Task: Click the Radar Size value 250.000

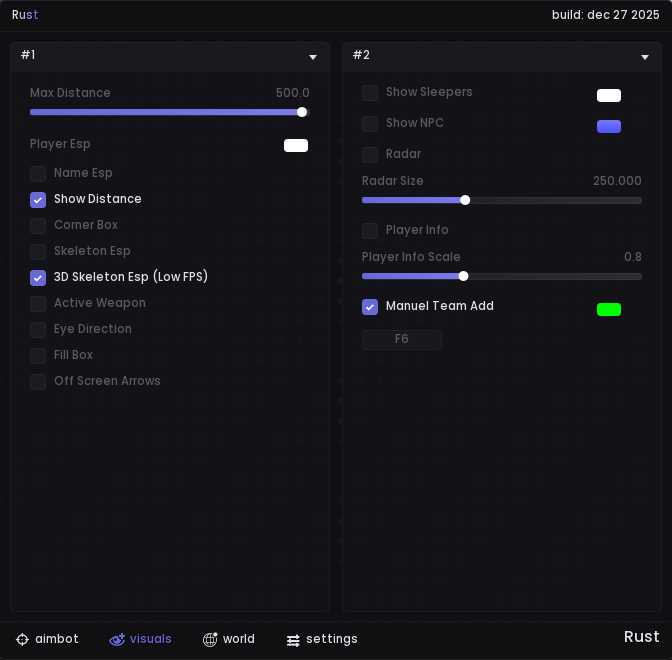Action: 617,181
